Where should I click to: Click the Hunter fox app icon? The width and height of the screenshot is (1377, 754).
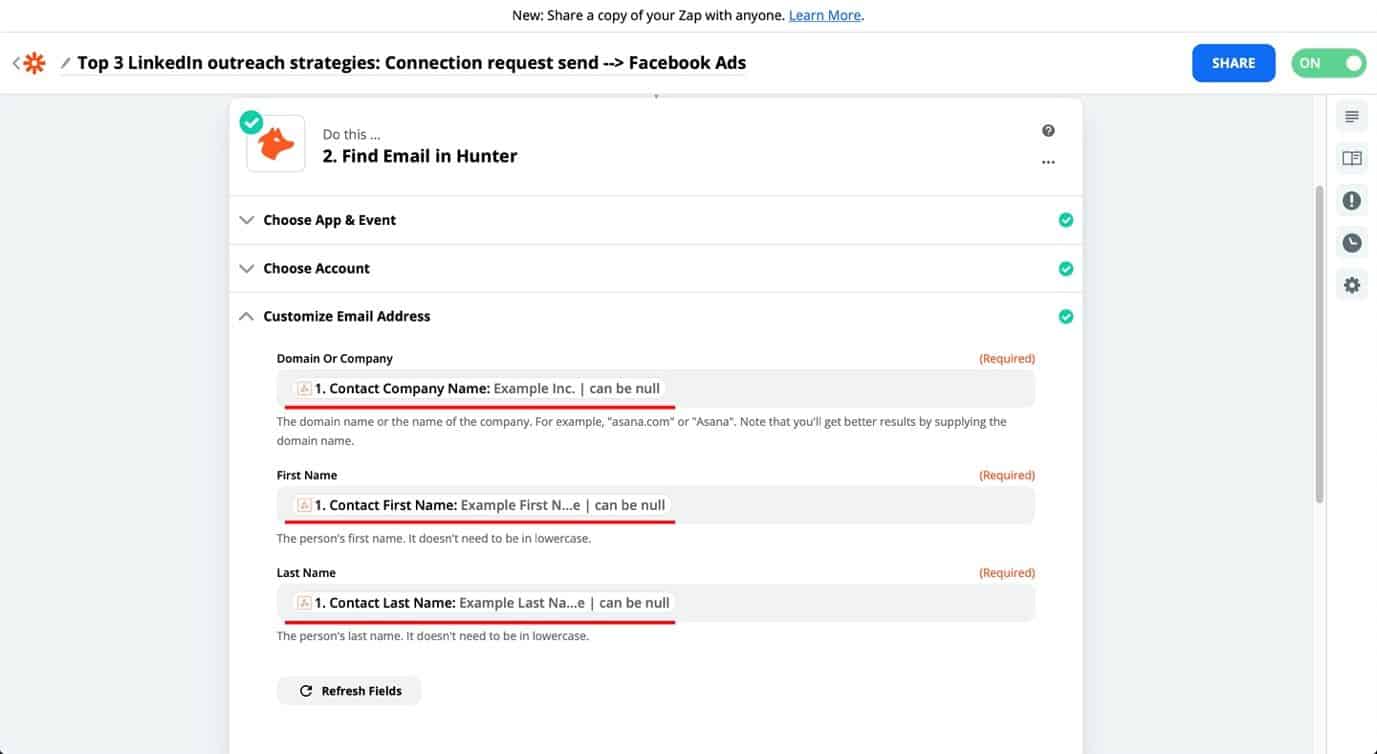pyautogui.click(x=276, y=144)
